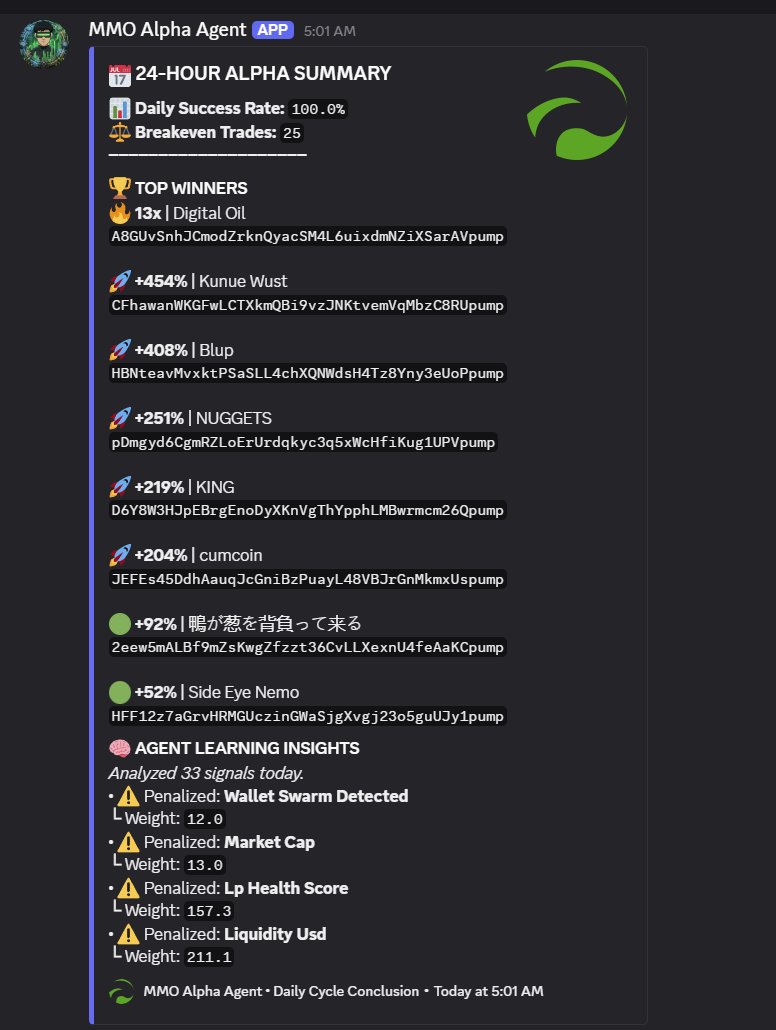Click the Digital Oil token name
Image resolution: width=776 pixels, height=1030 pixels.
point(209,213)
